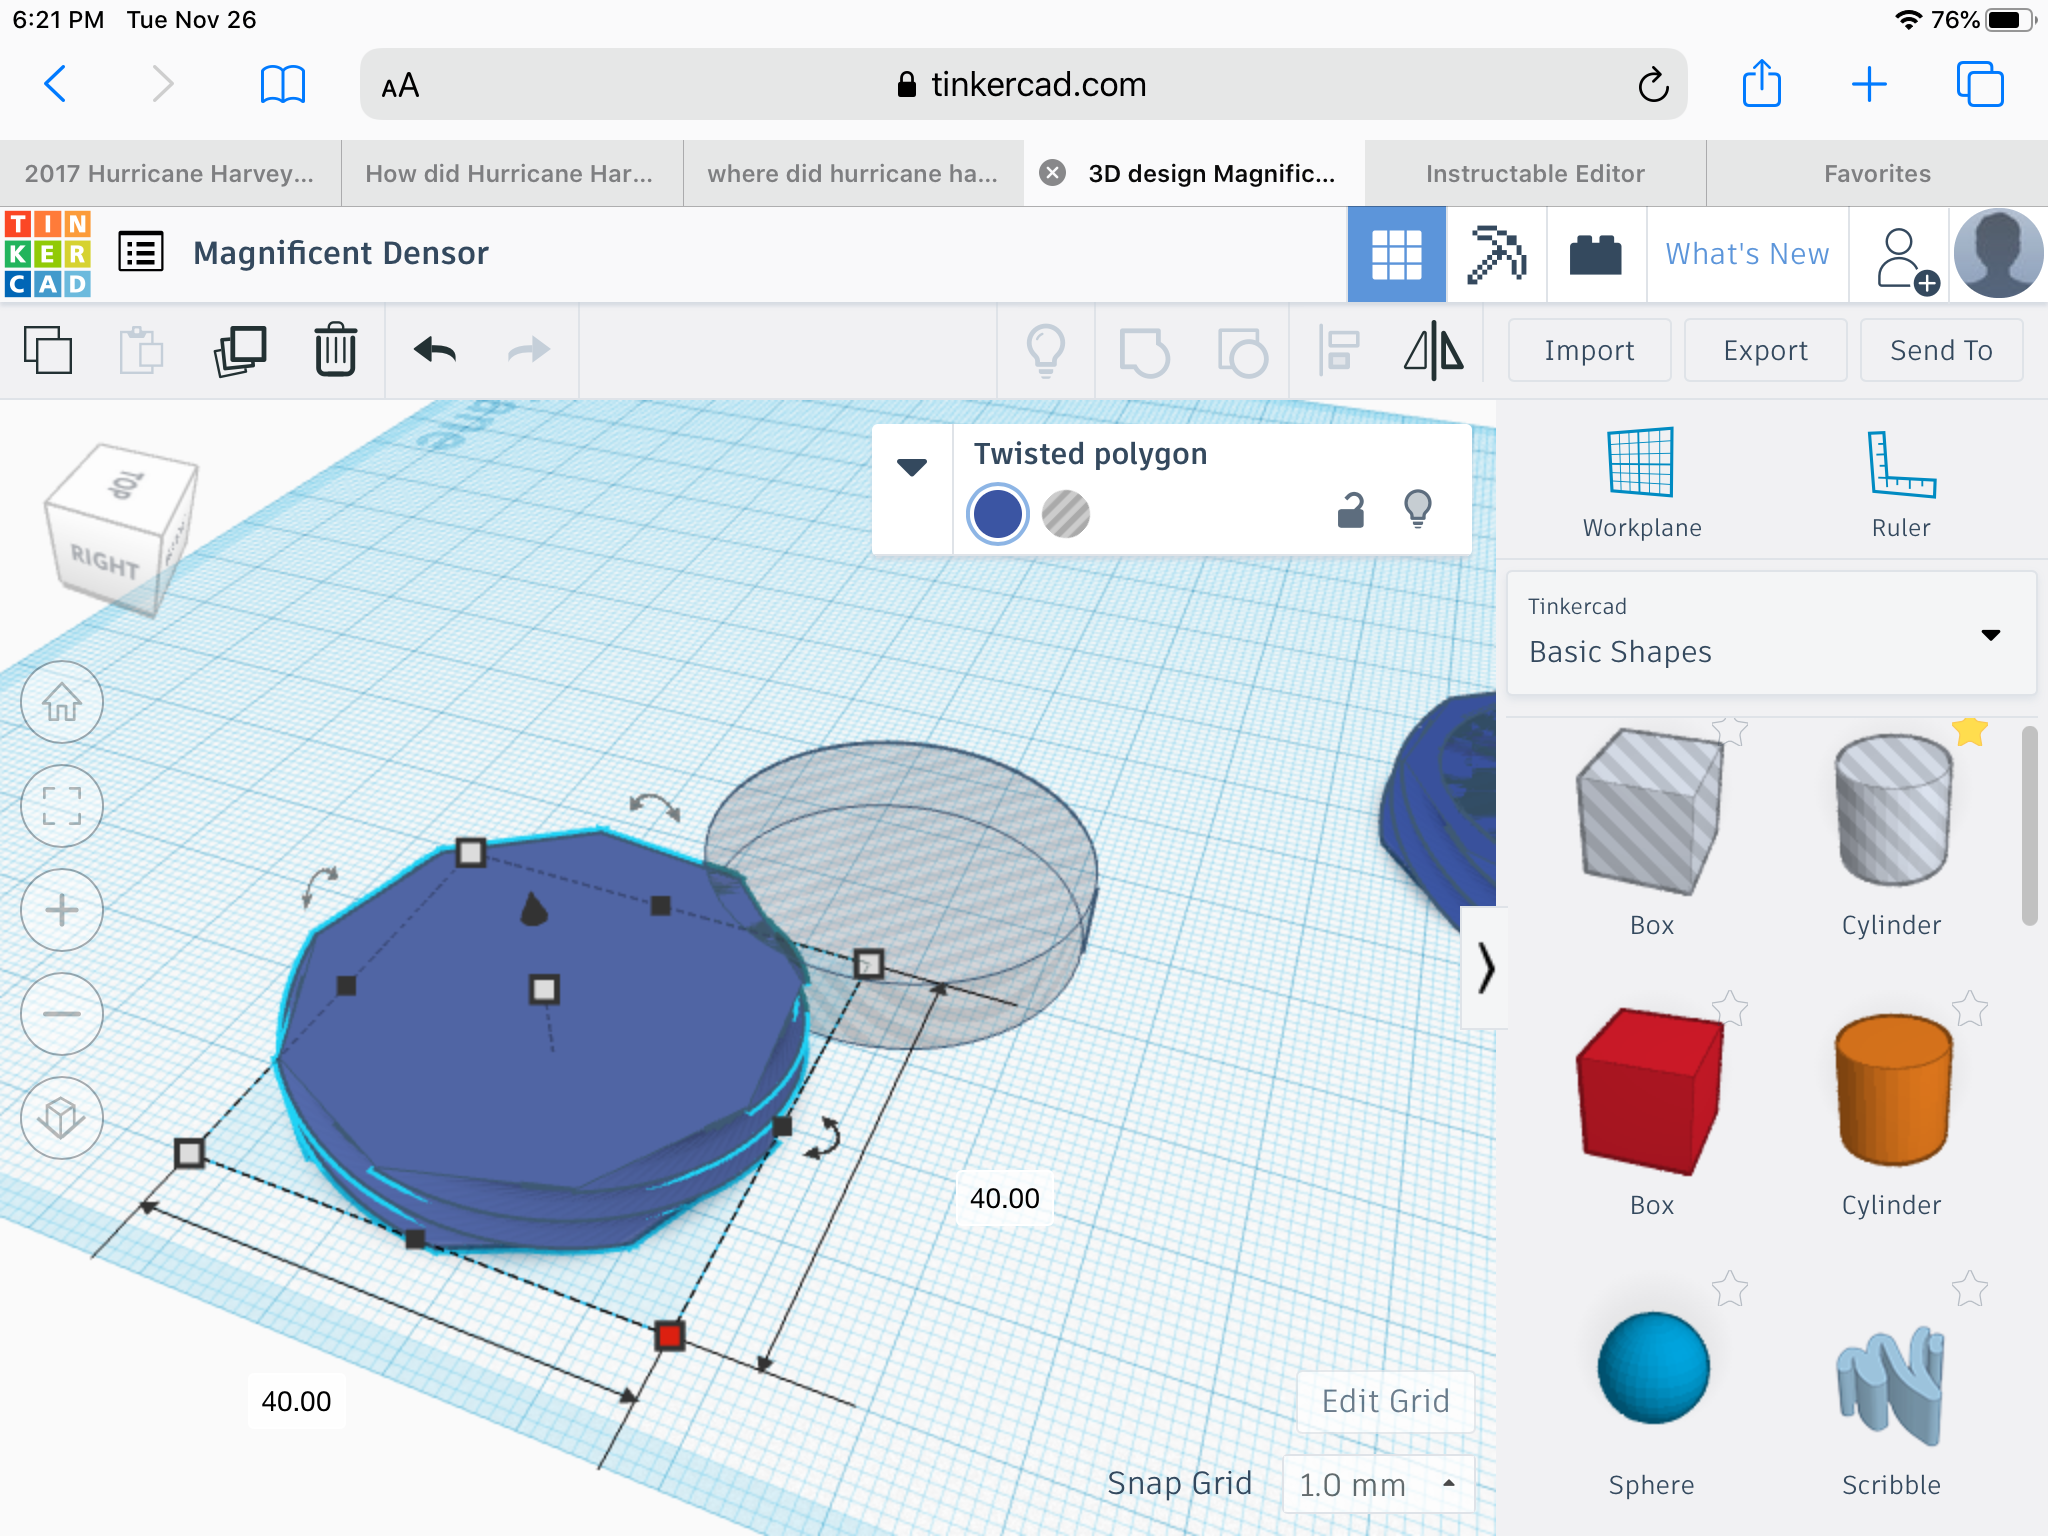Select the Hole striped option
2048x1536 pixels.
1066,514
